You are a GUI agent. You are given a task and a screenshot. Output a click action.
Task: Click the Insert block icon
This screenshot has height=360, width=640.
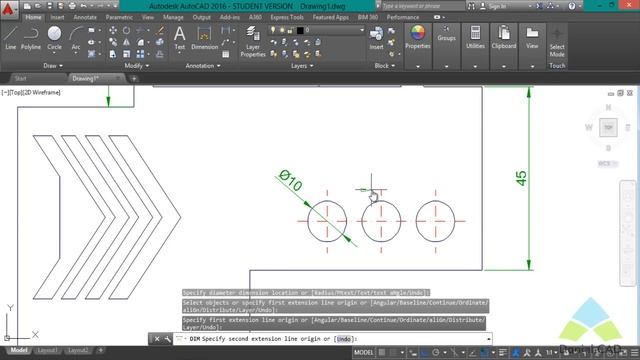click(x=376, y=38)
